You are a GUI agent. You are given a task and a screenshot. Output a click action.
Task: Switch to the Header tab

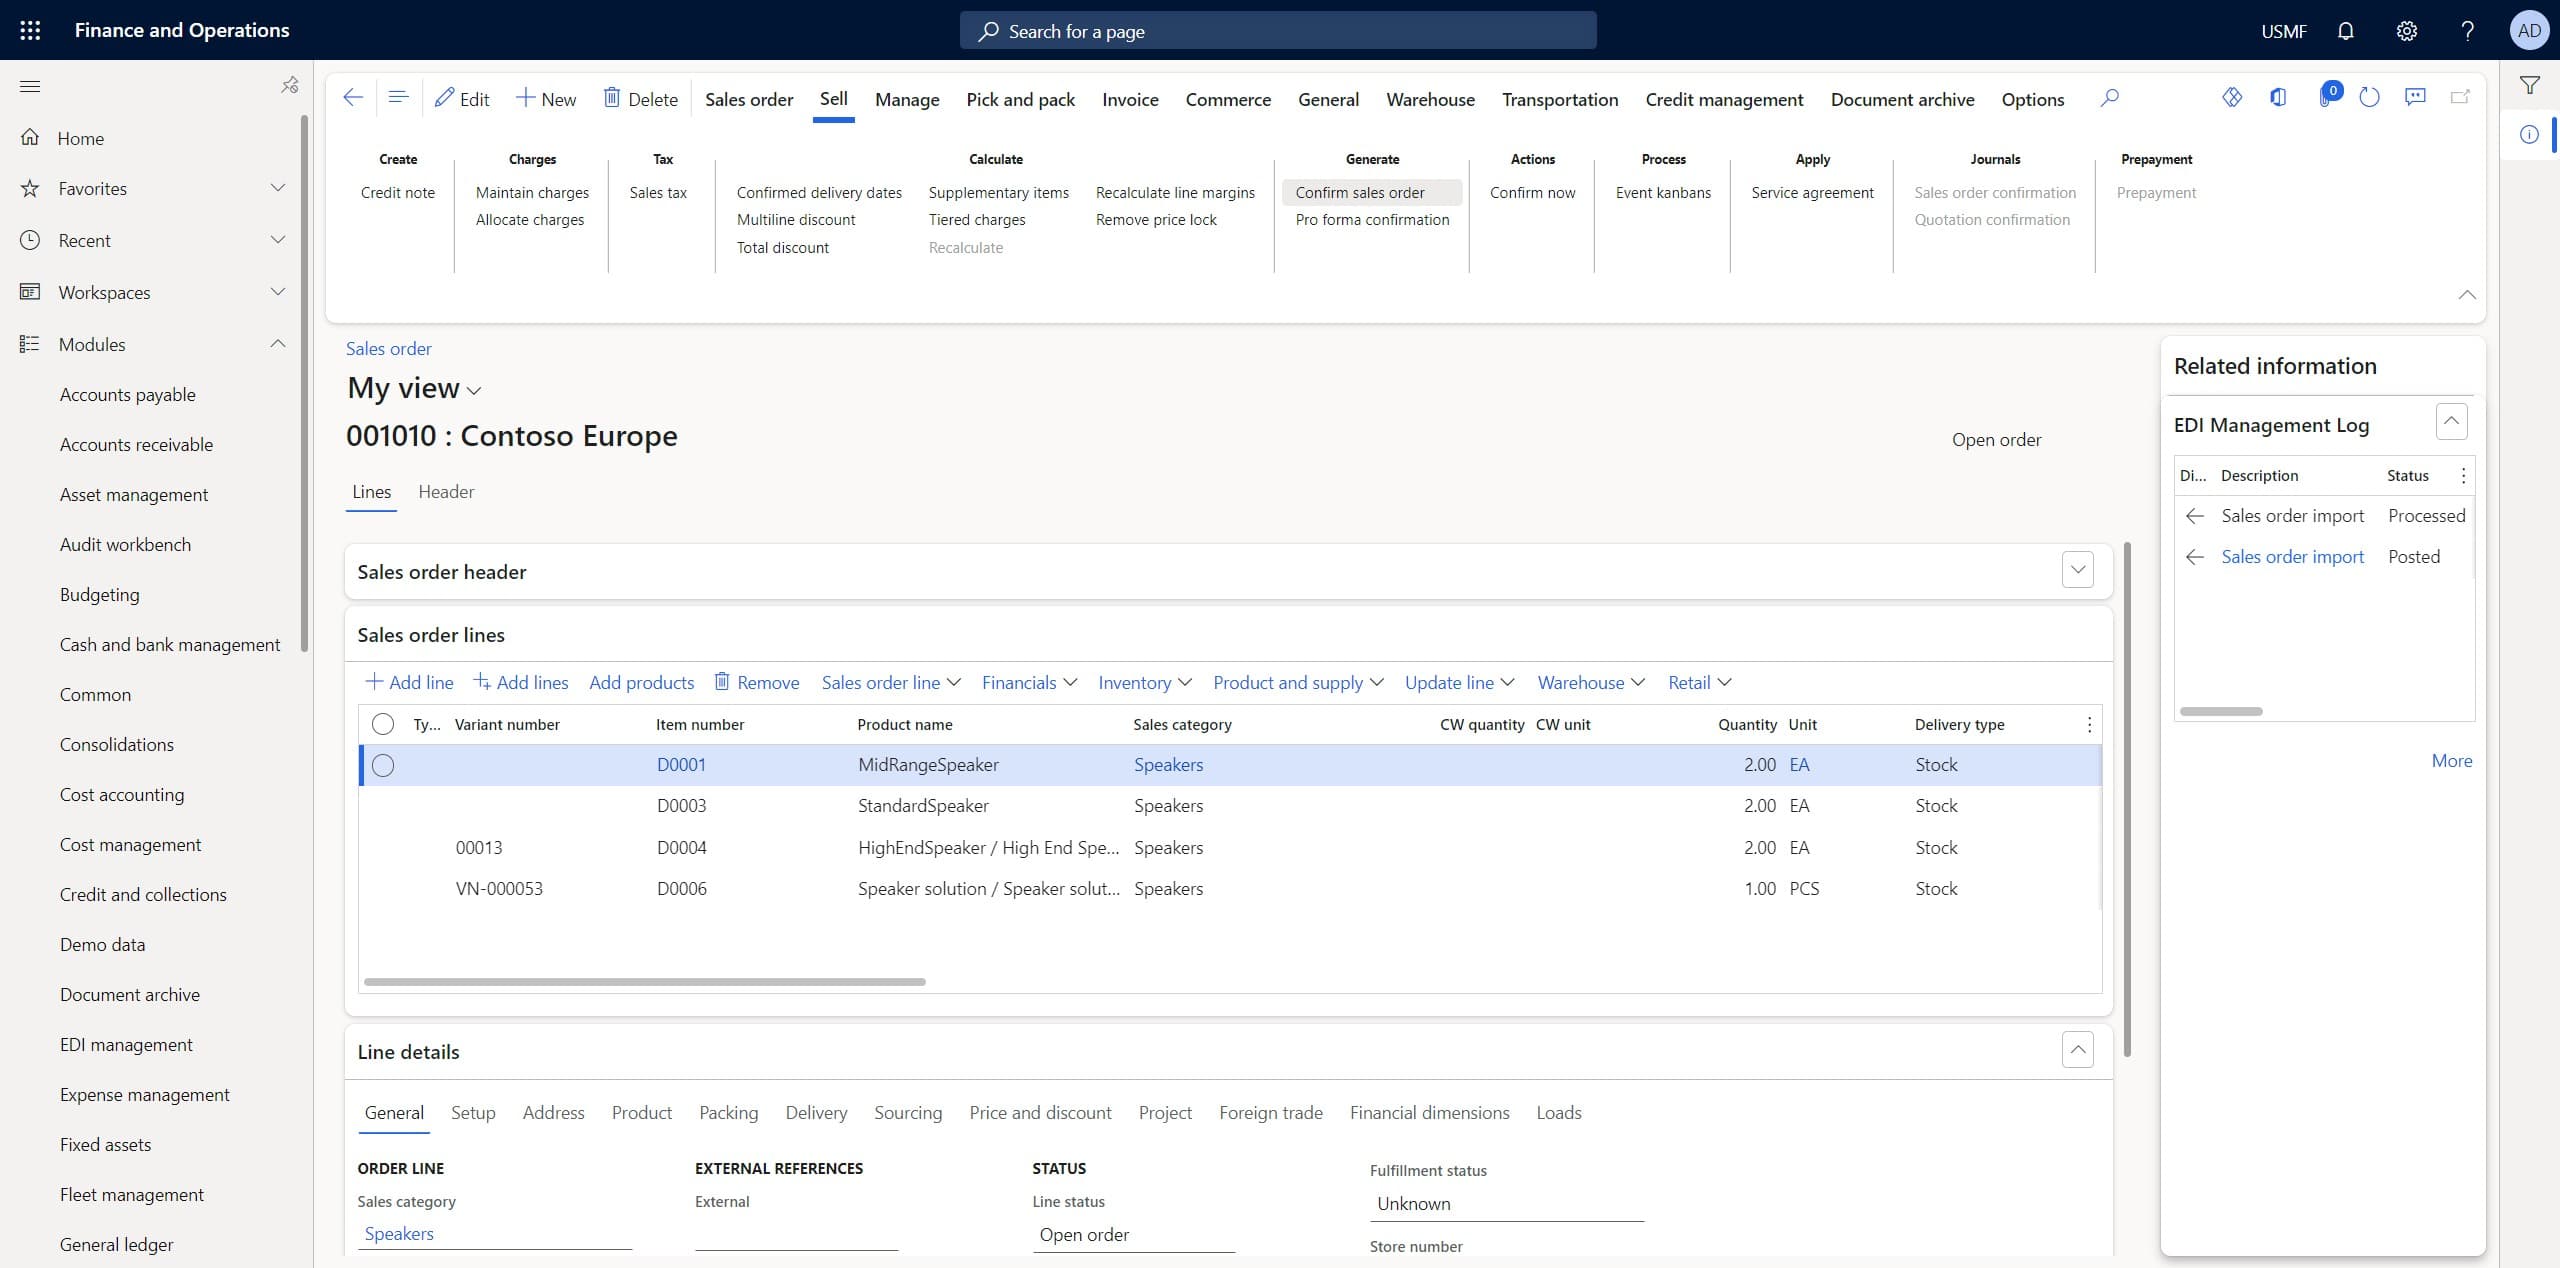tap(446, 492)
